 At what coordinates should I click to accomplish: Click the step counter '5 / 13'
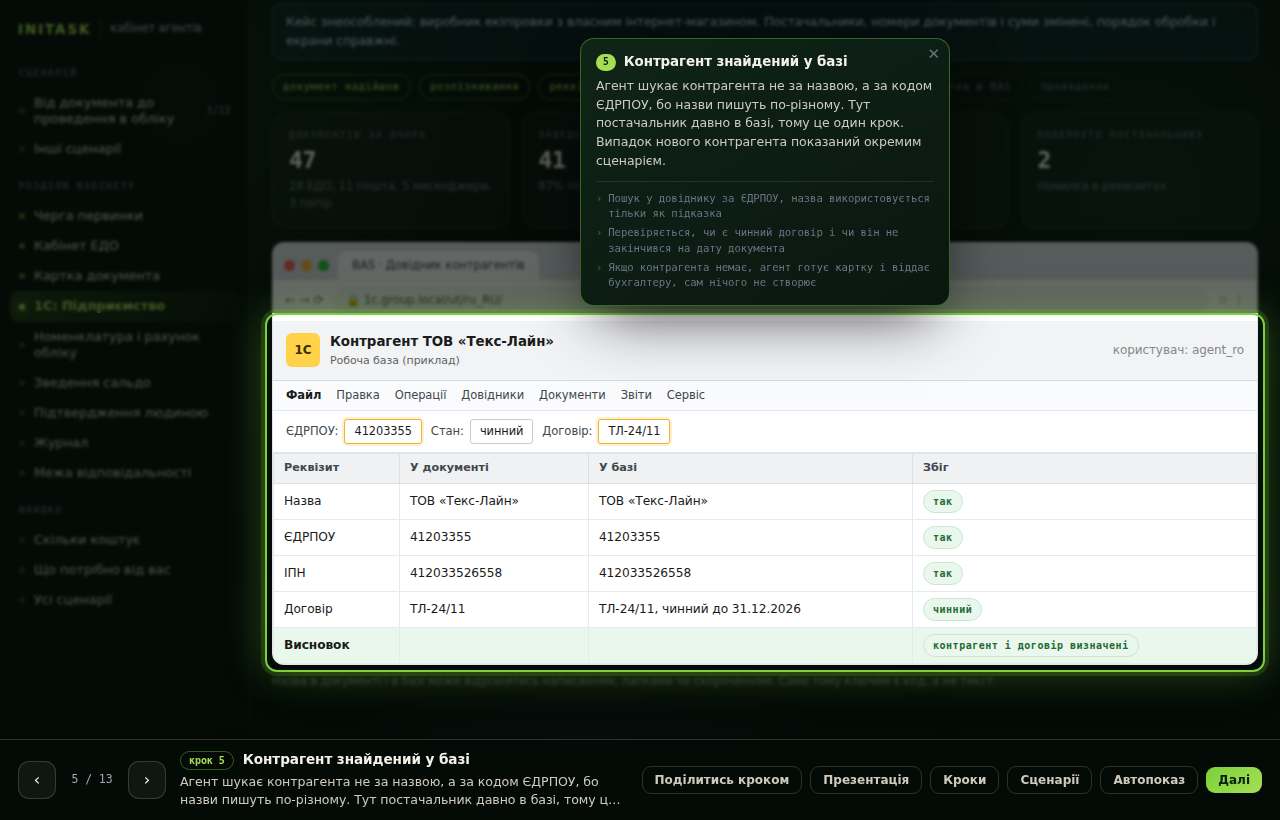pyautogui.click(x=92, y=779)
